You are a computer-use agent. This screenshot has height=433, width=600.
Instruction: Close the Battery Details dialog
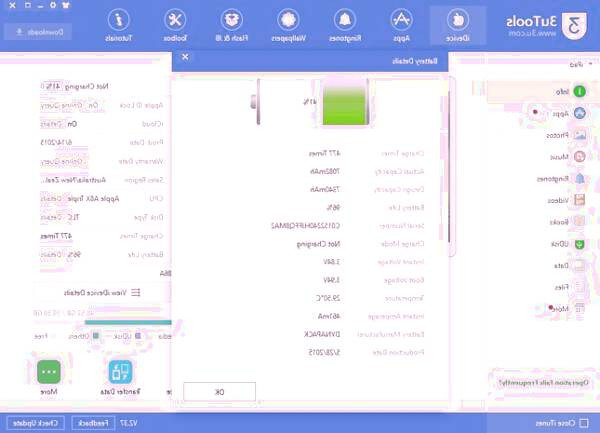point(185,57)
